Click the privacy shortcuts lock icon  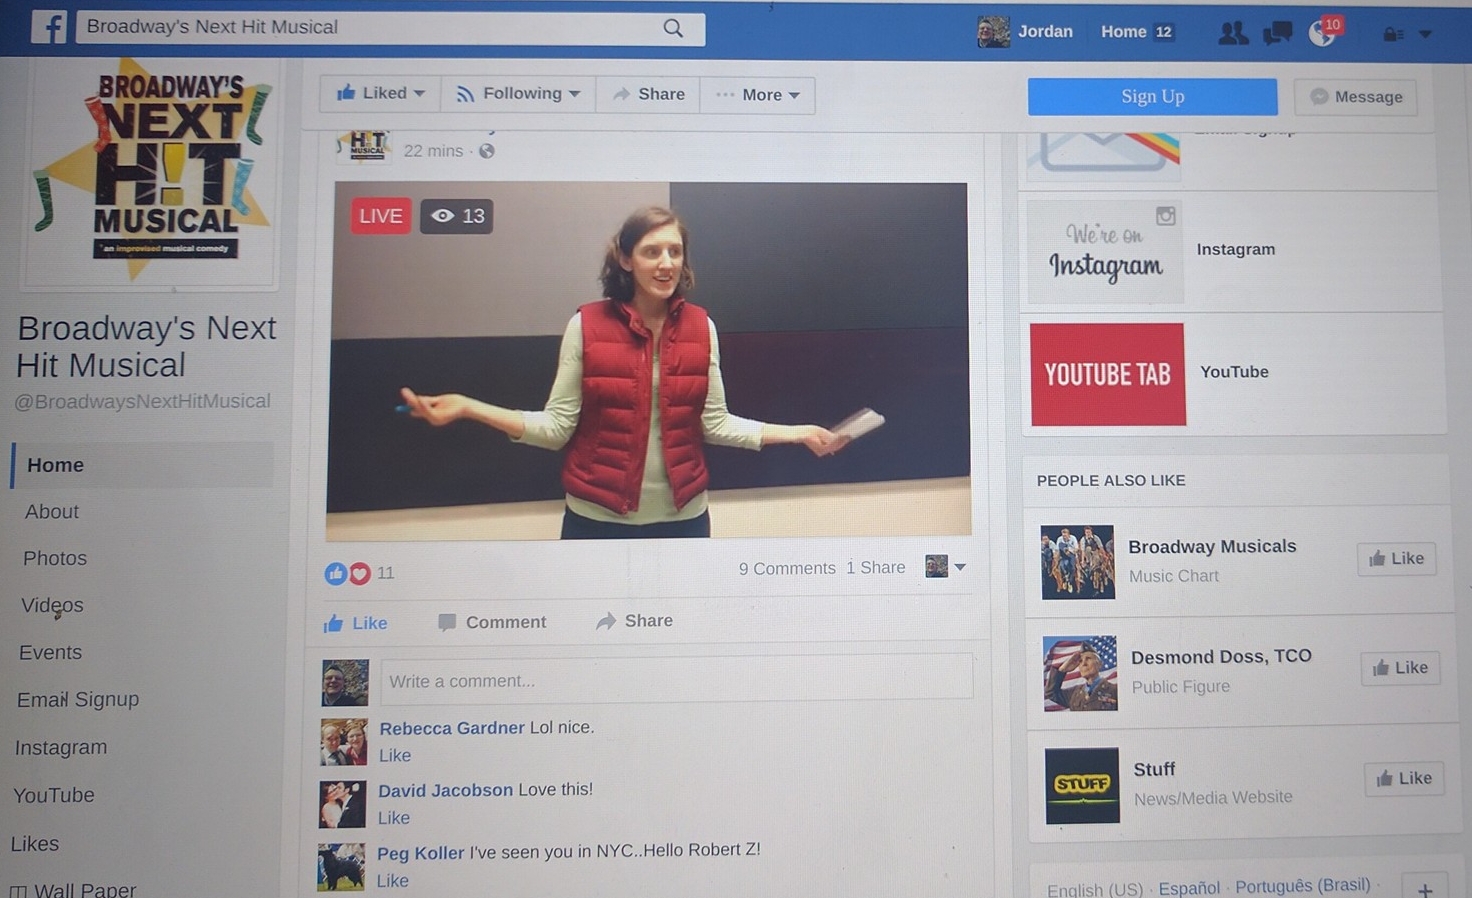click(1393, 35)
